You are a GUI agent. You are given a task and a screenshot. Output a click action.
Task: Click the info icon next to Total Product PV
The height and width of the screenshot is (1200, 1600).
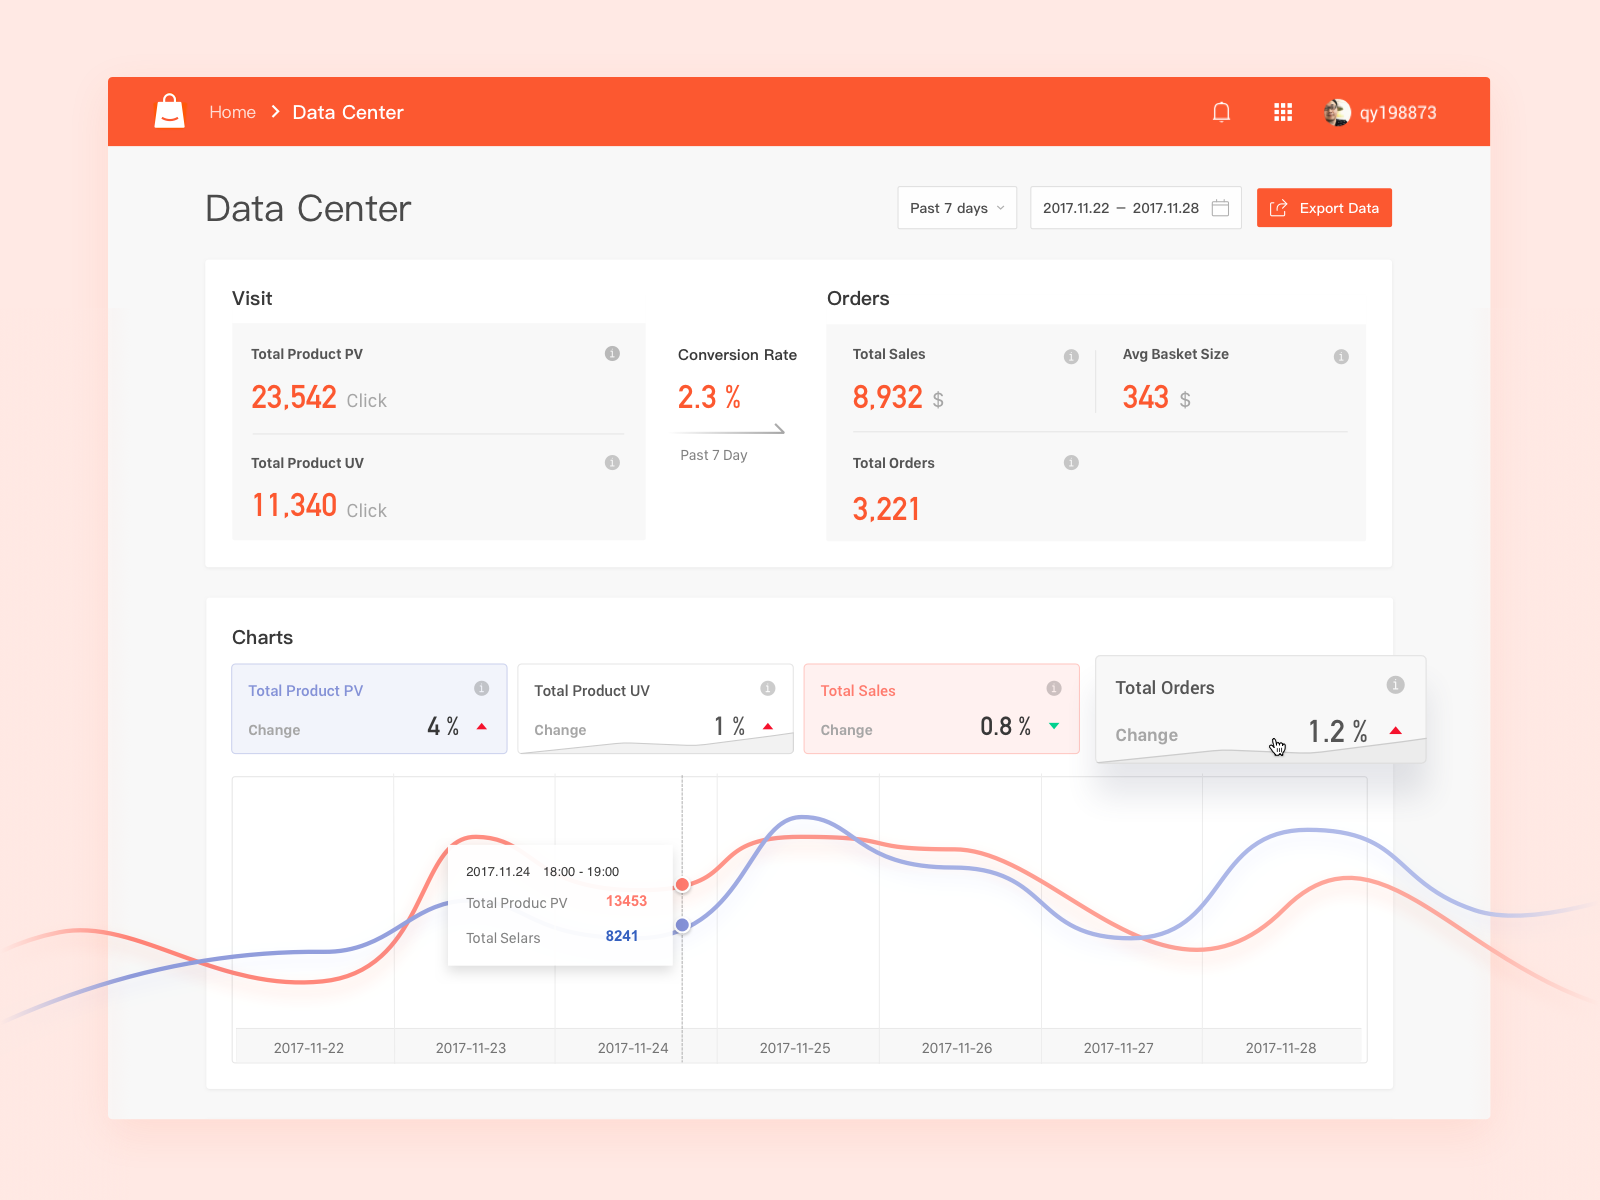click(x=612, y=354)
